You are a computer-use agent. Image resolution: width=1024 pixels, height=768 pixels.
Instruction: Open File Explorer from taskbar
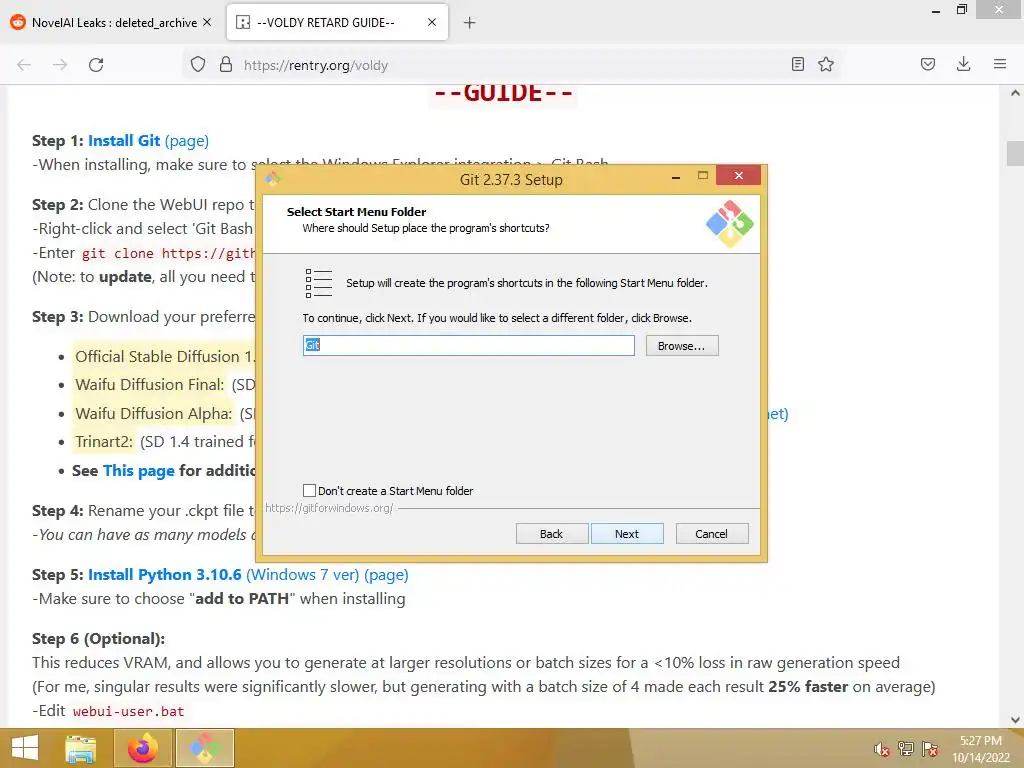coord(81,748)
